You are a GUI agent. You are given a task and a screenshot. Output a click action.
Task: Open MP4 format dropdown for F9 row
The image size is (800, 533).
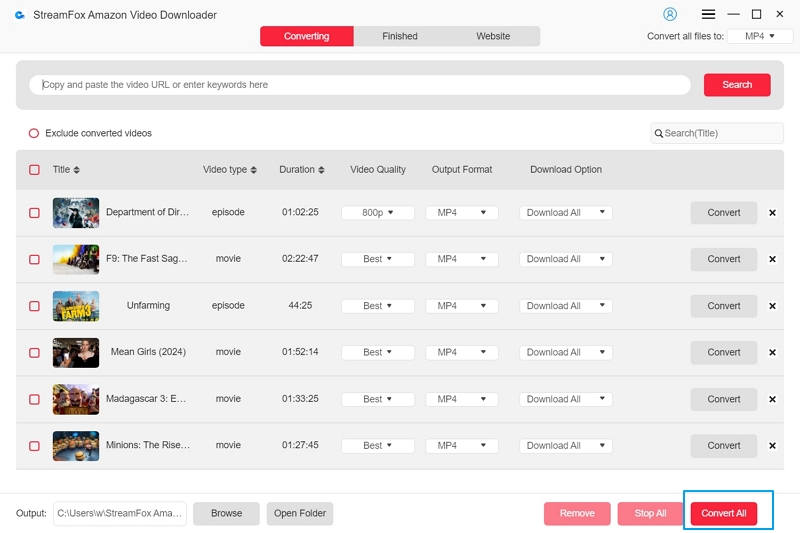(462, 259)
